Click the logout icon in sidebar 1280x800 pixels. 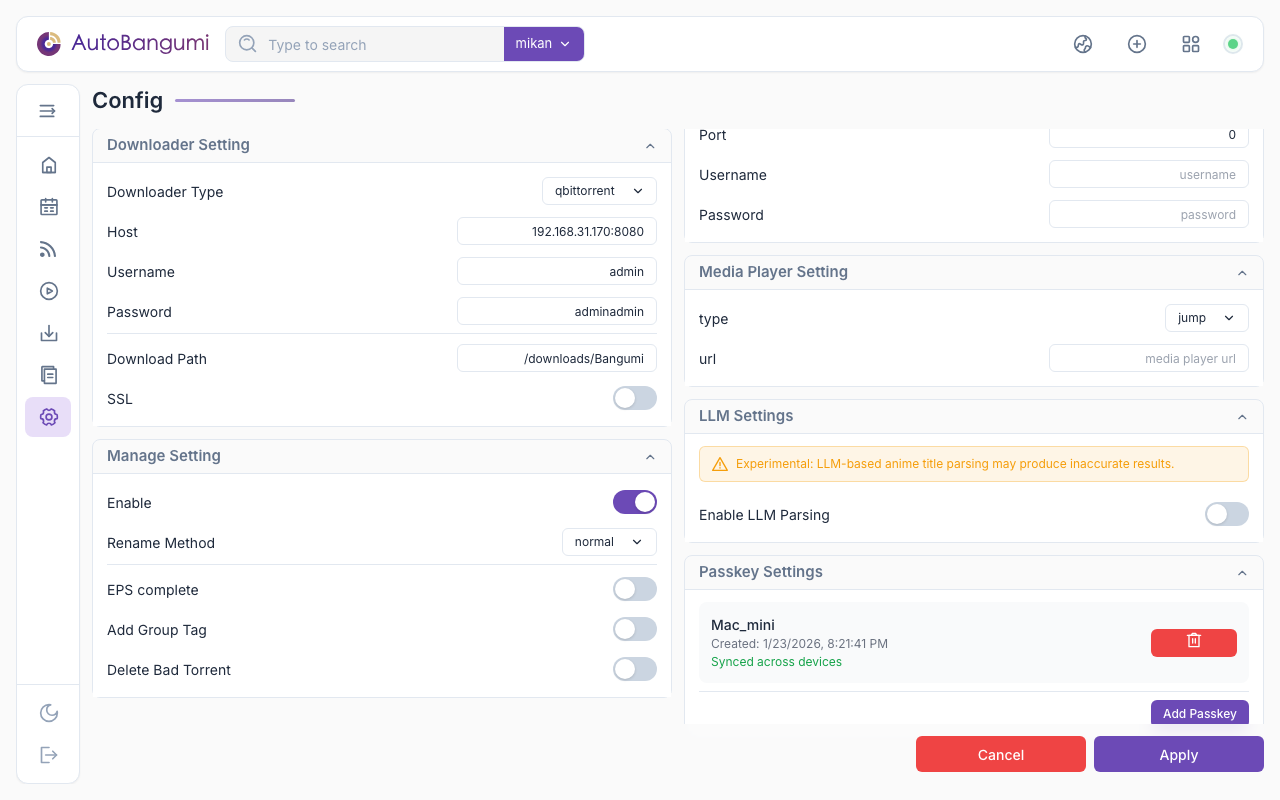point(48,755)
